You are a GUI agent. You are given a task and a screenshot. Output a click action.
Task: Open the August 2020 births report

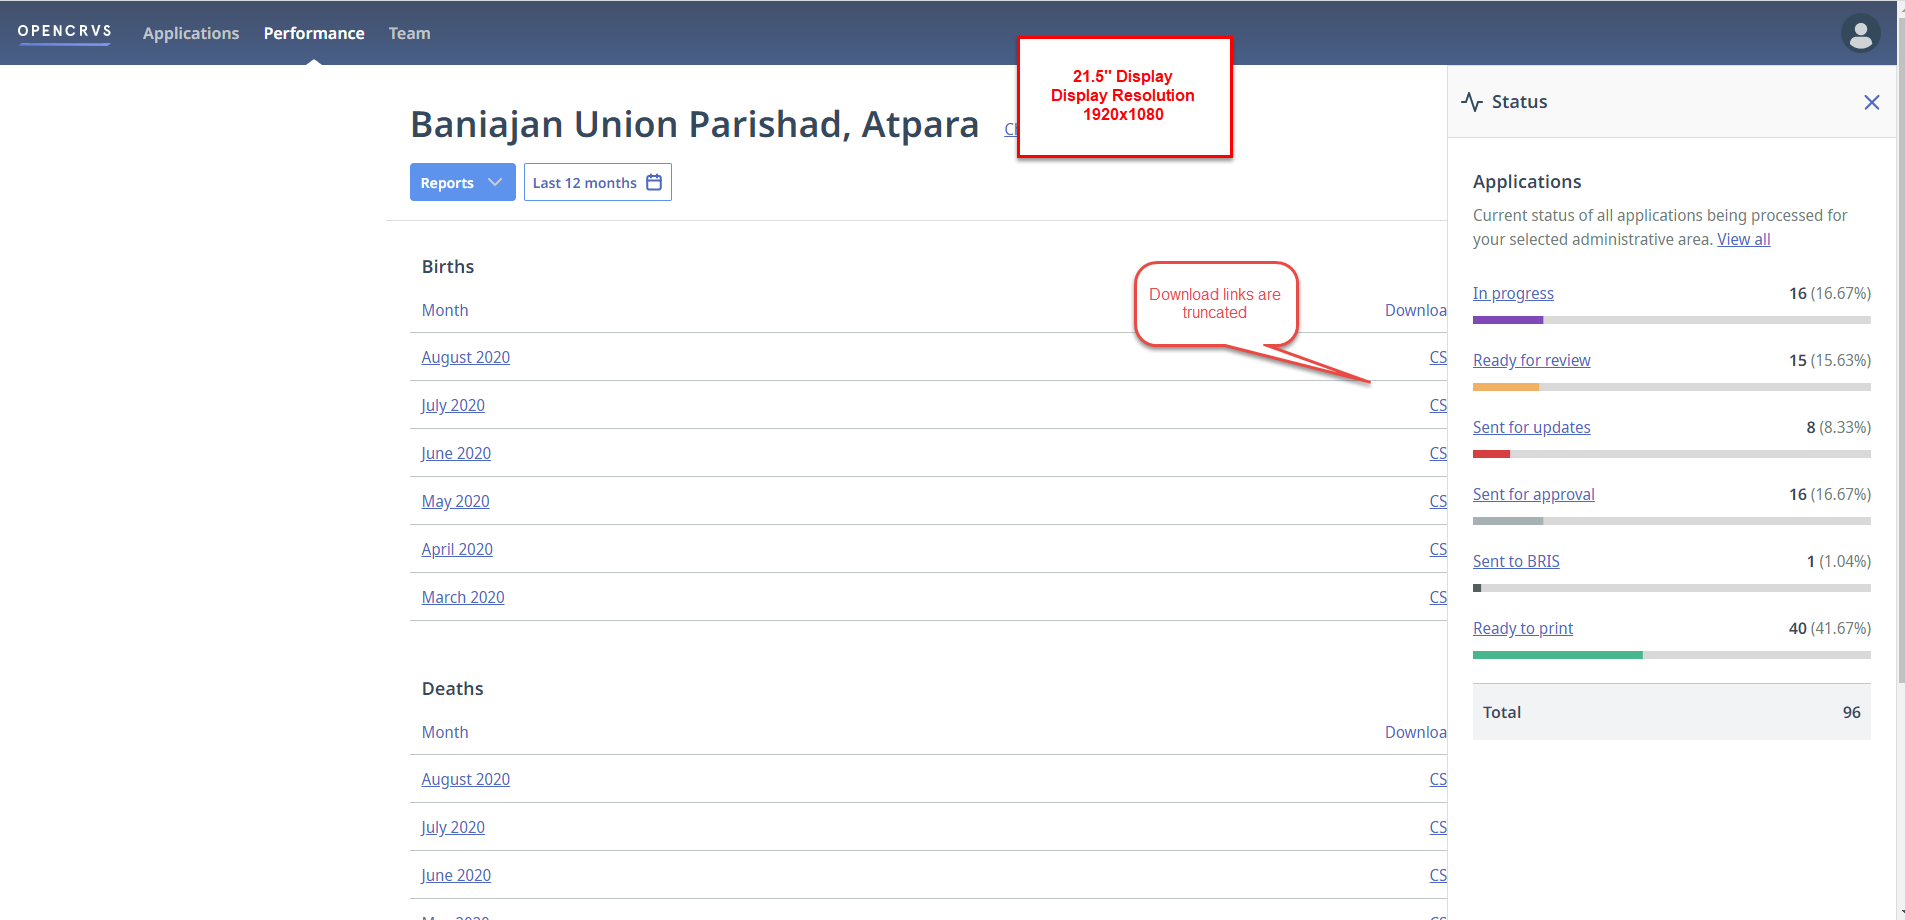(465, 357)
